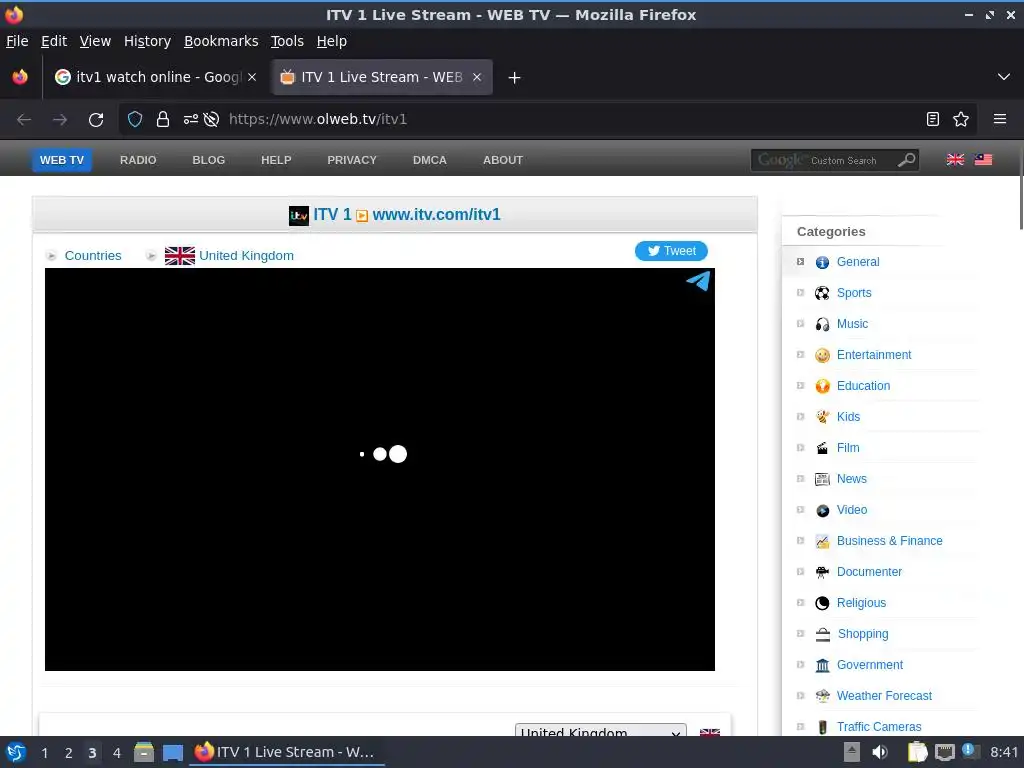Go forward to the next page
This screenshot has width=1024, height=768.
pos(60,120)
